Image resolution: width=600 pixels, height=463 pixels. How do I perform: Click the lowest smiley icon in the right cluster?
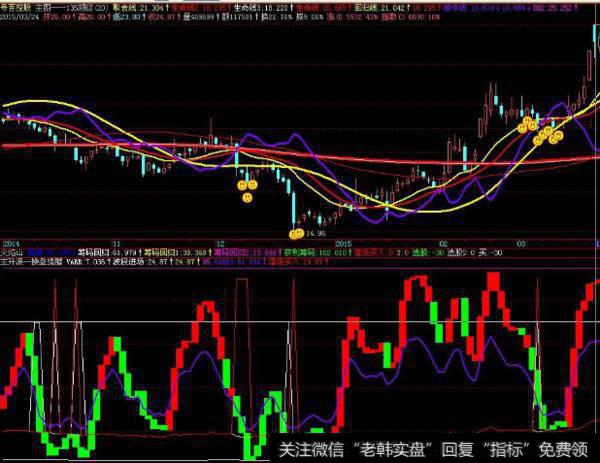tap(537, 140)
